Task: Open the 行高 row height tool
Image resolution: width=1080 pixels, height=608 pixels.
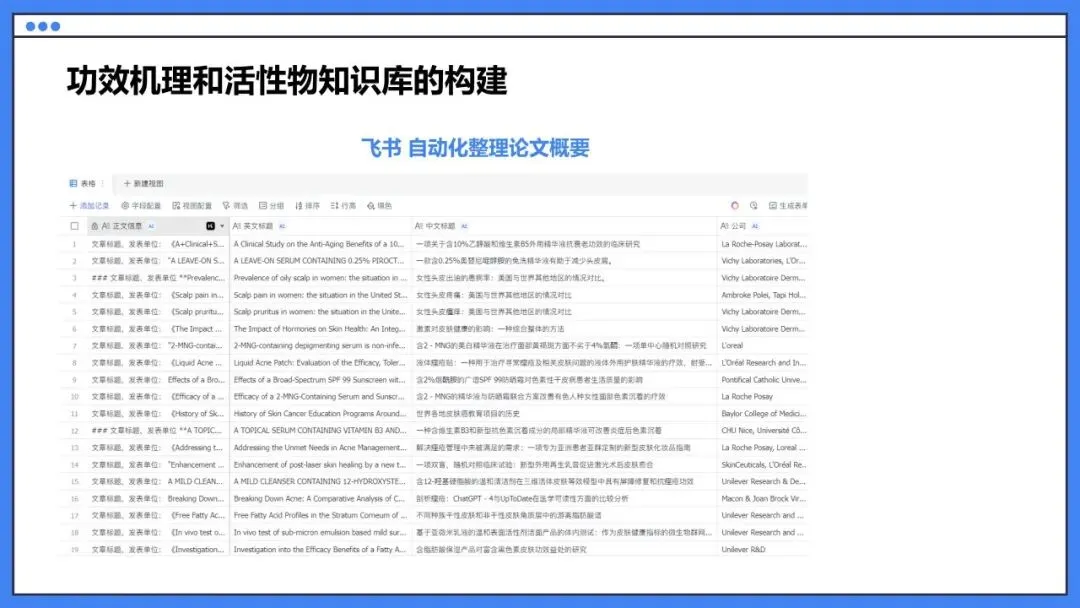Action: [343, 206]
